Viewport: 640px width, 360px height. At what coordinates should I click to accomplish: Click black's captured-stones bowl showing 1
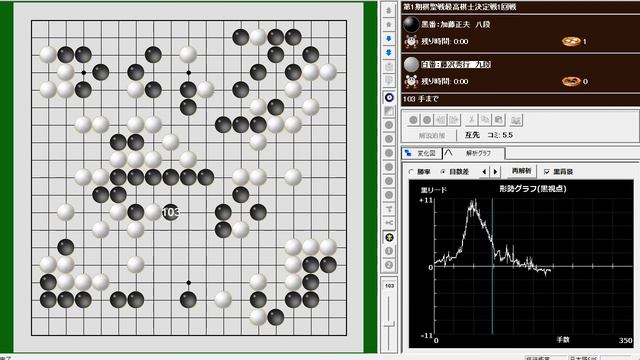[571, 41]
